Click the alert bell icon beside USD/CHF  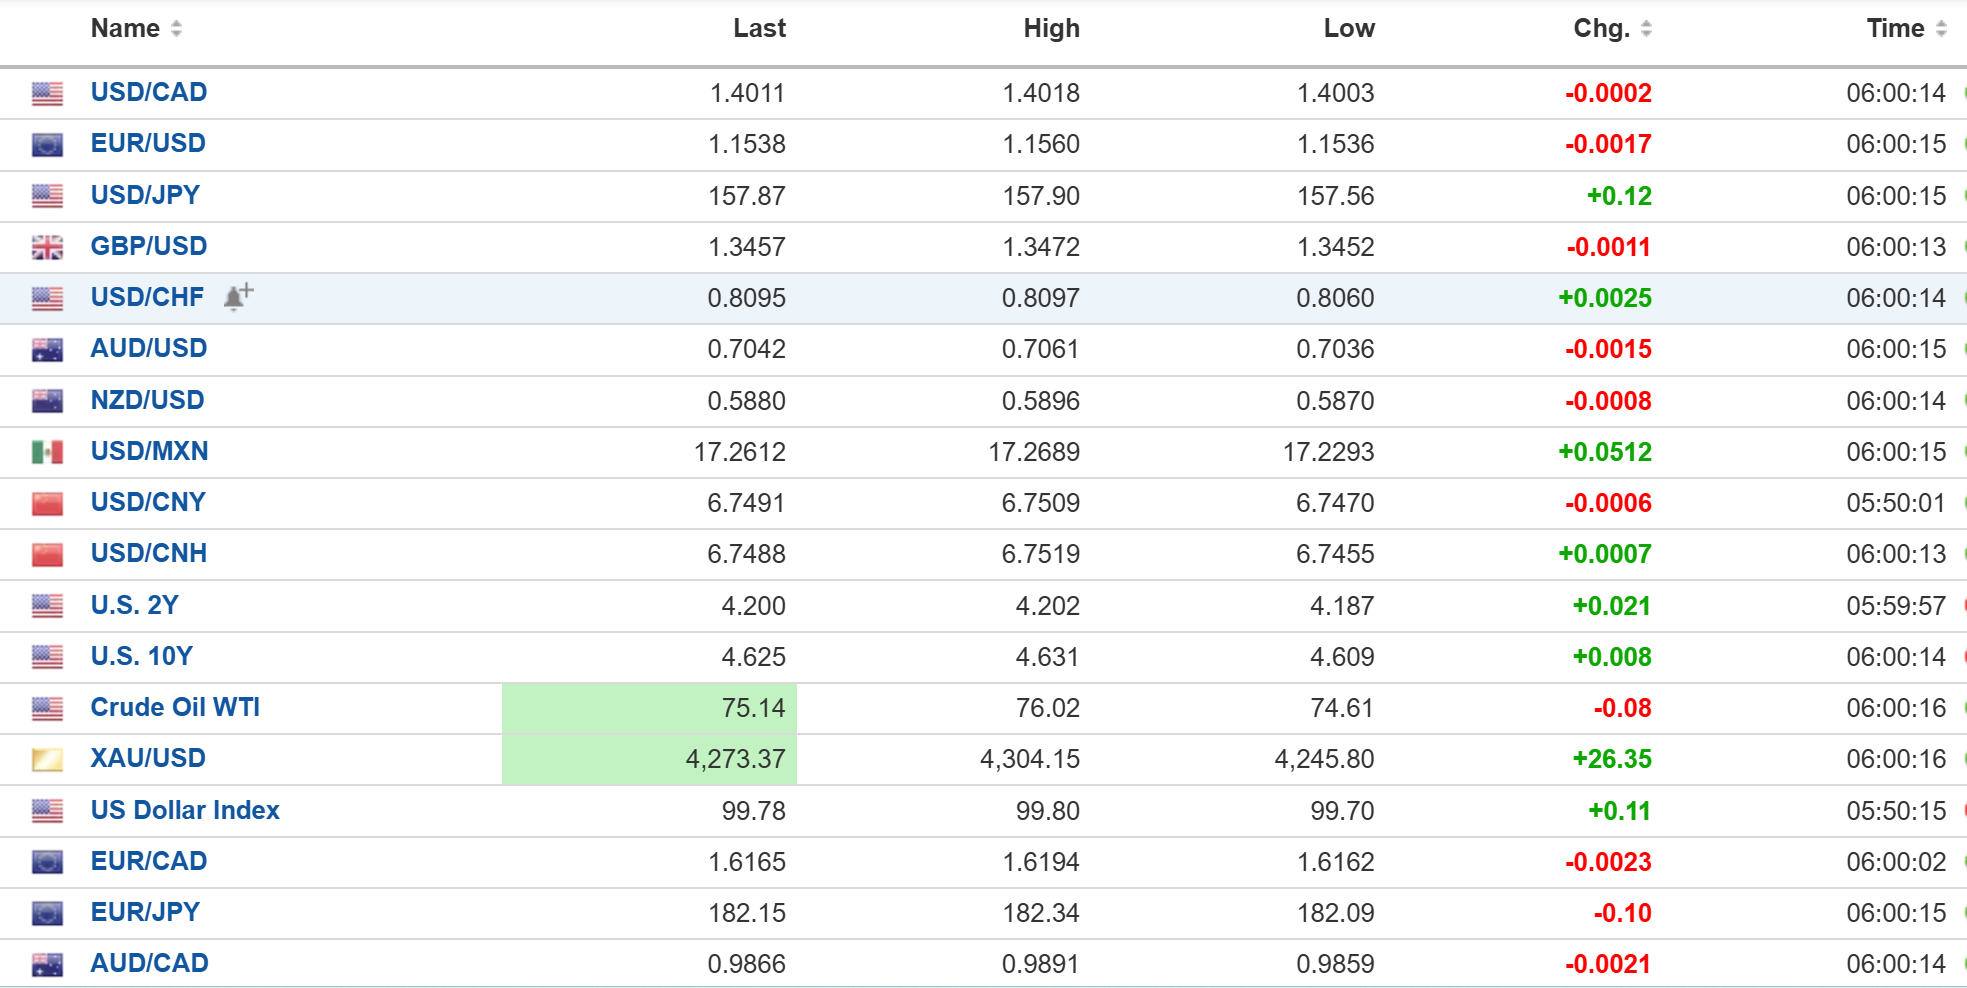(238, 297)
